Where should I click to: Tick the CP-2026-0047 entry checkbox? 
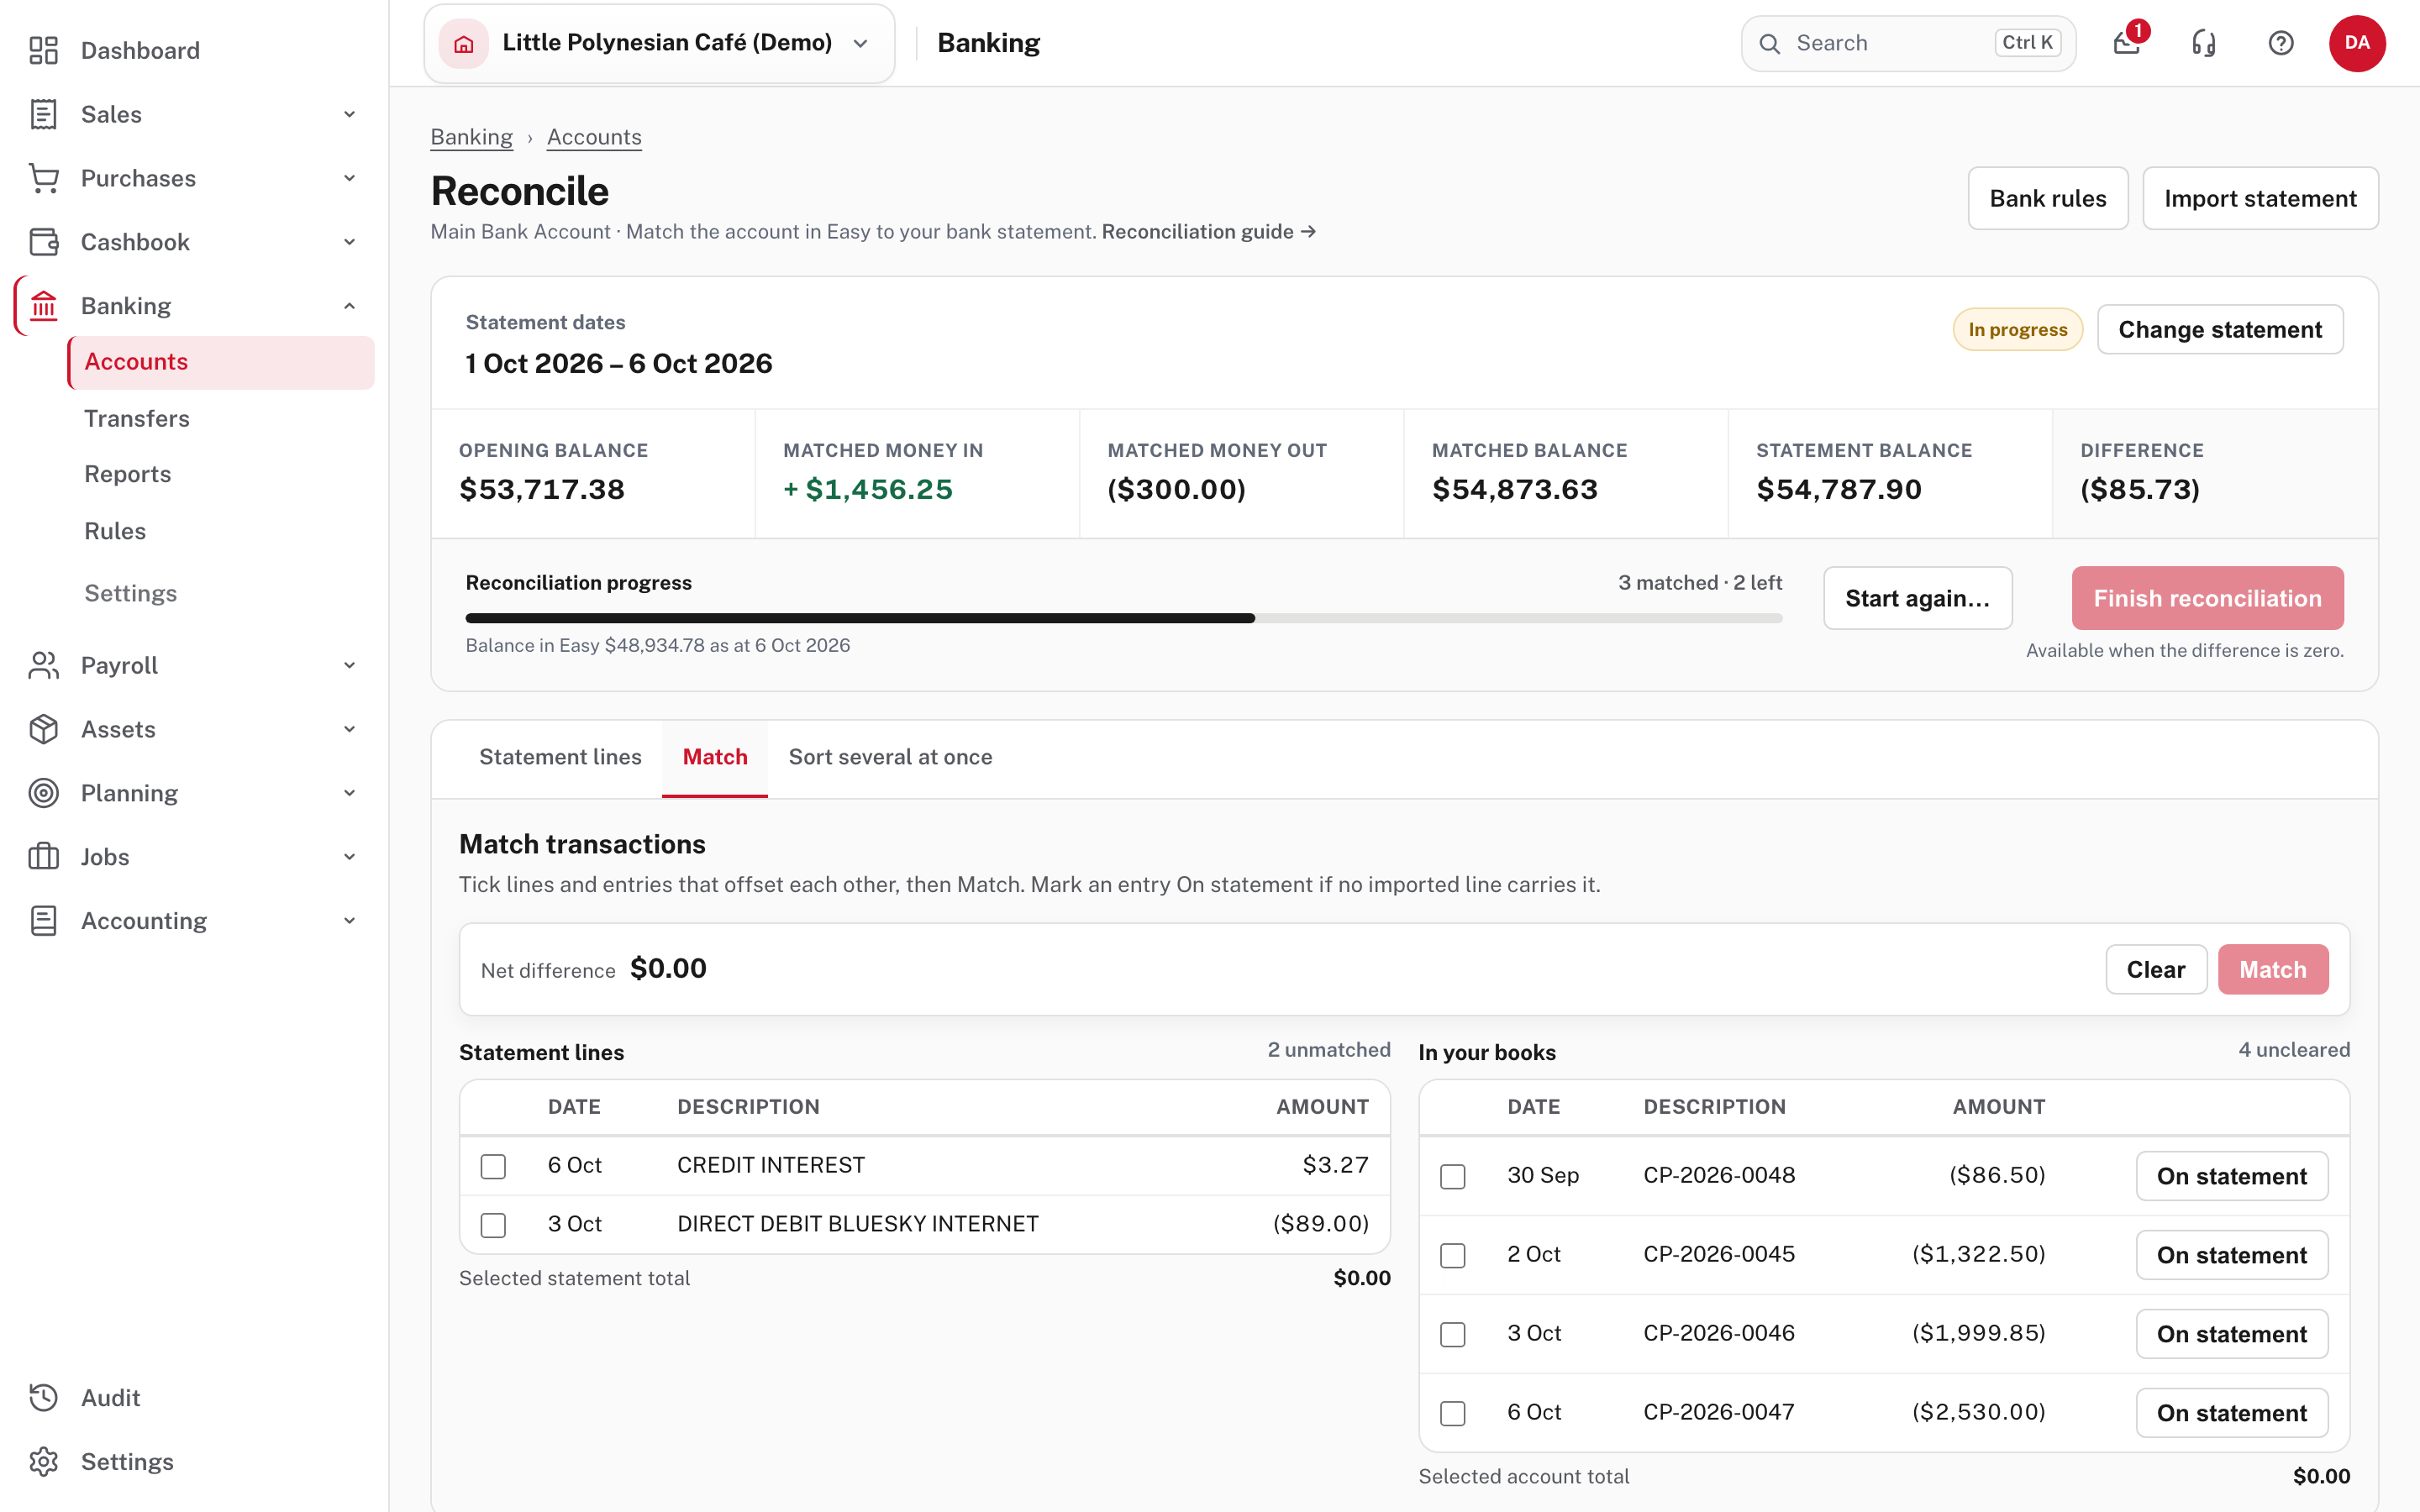pyautogui.click(x=1453, y=1413)
